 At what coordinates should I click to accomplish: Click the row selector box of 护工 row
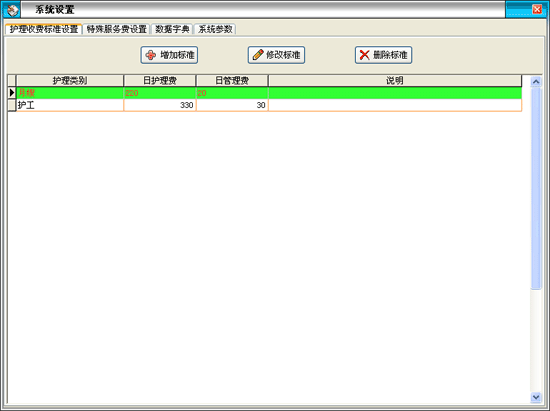12,105
